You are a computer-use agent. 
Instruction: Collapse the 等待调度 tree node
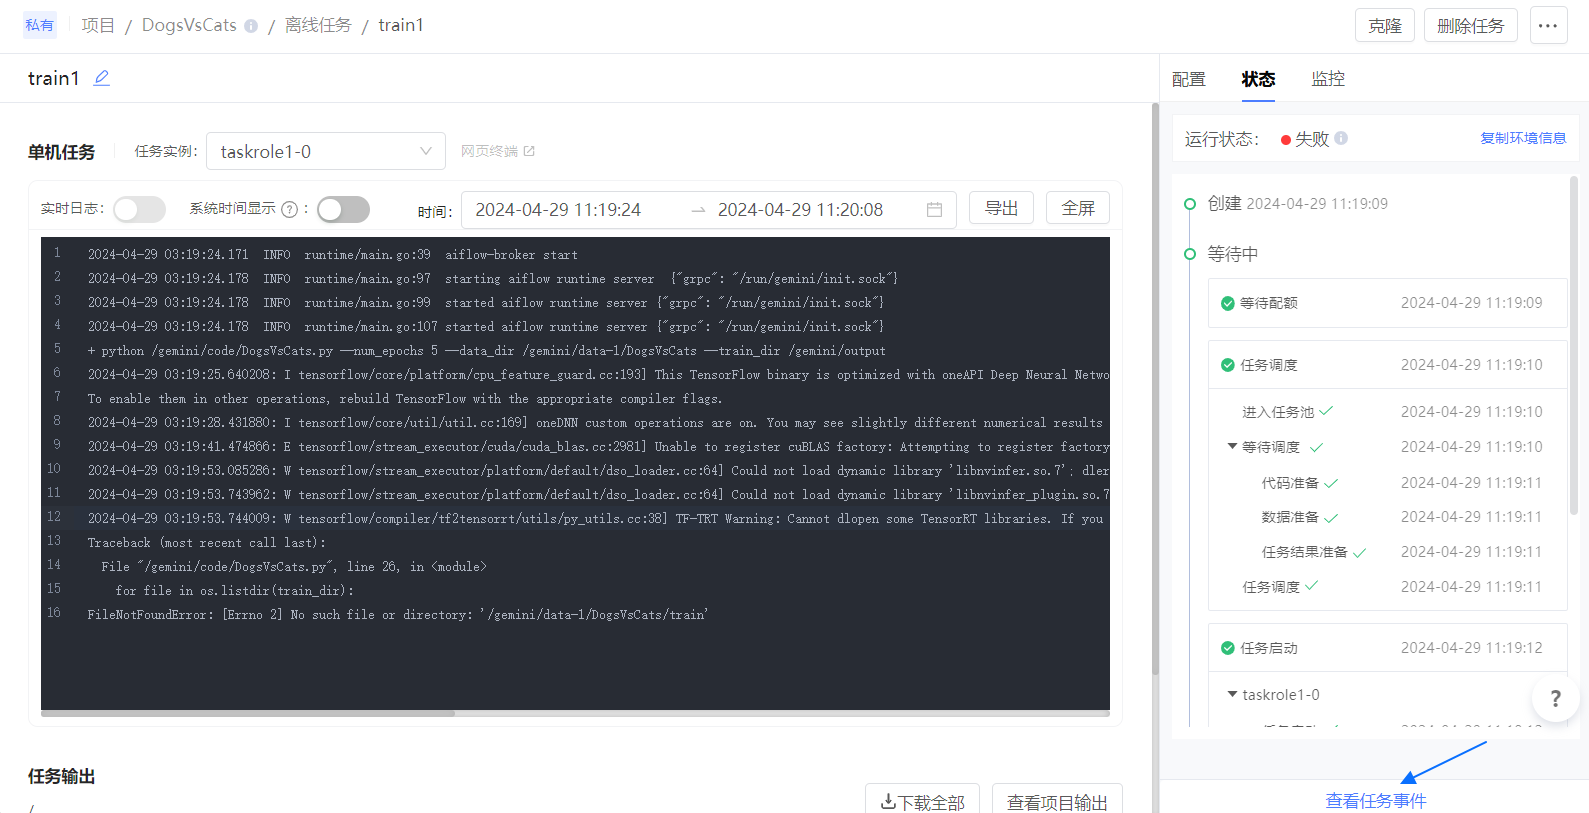pos(1232,446)
